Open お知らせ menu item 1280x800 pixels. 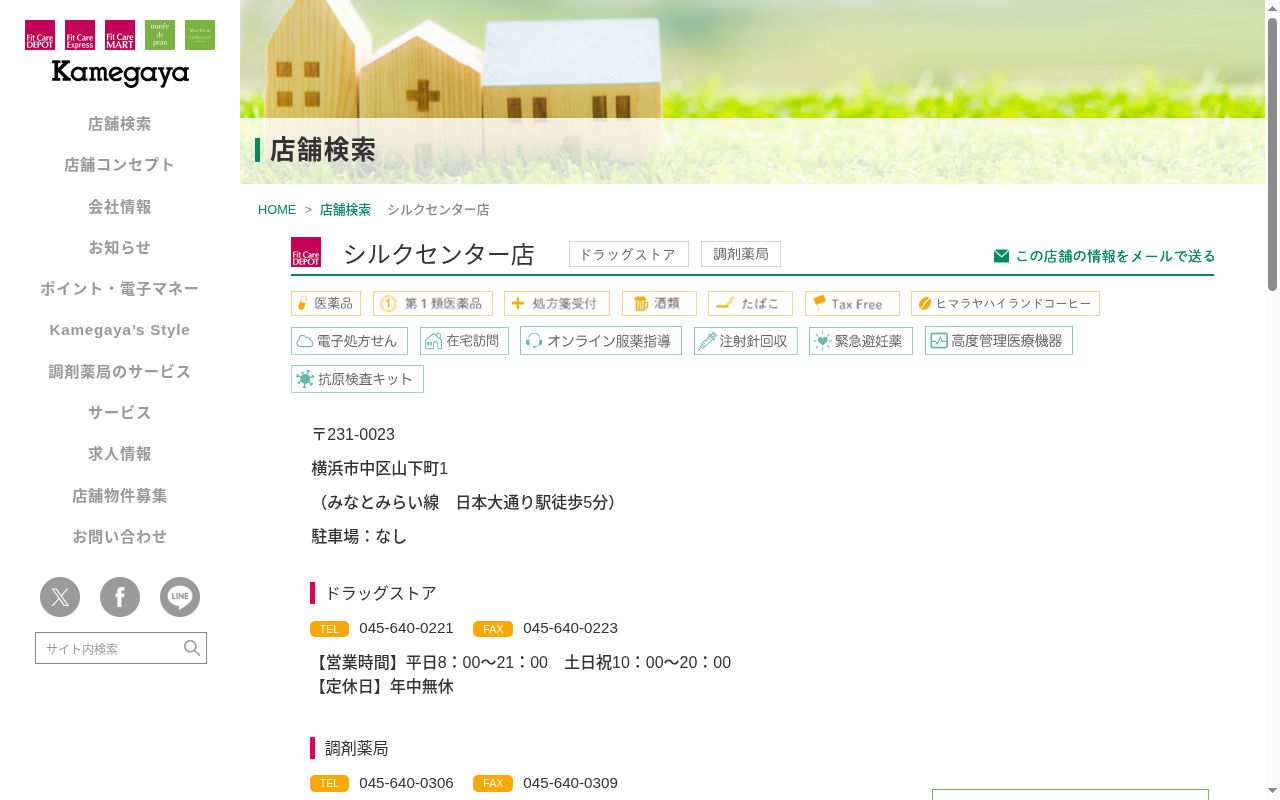pyautogui.click(x=120, y=248)
